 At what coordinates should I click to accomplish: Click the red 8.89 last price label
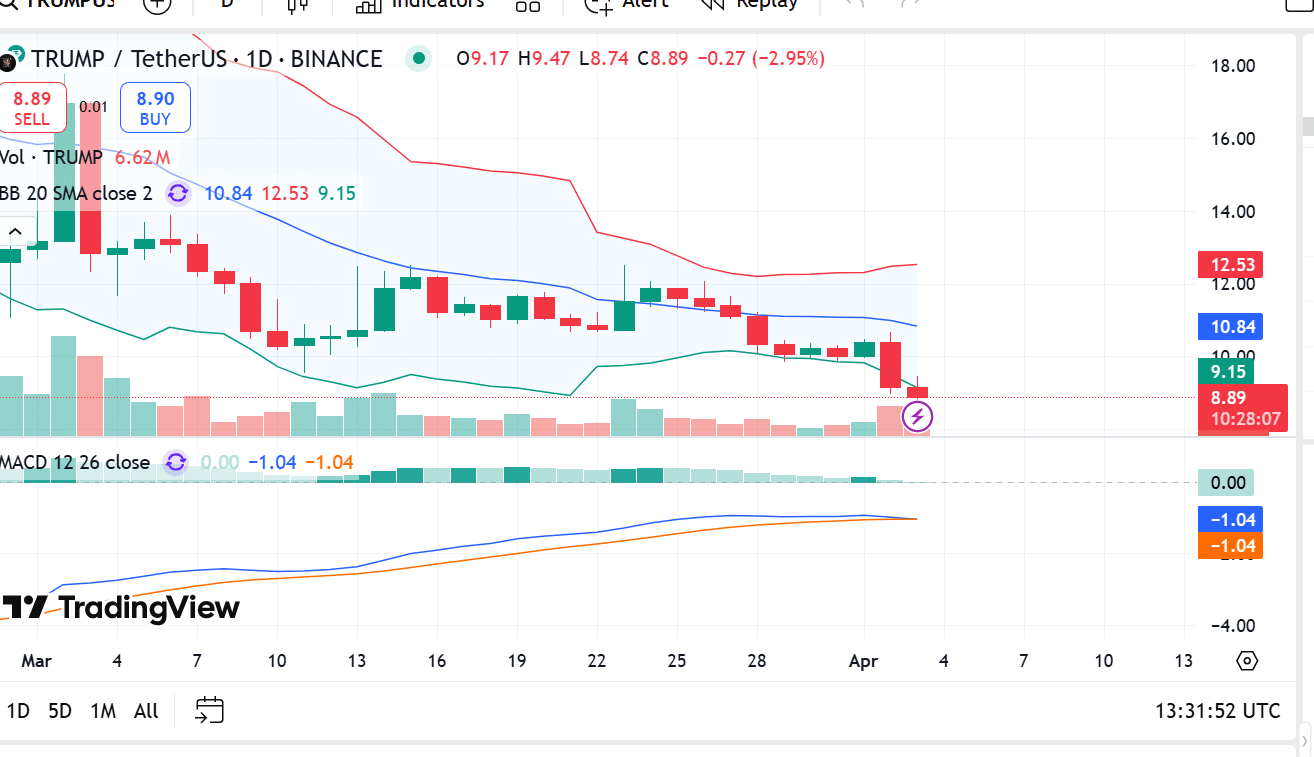(x=1243, y=407)
